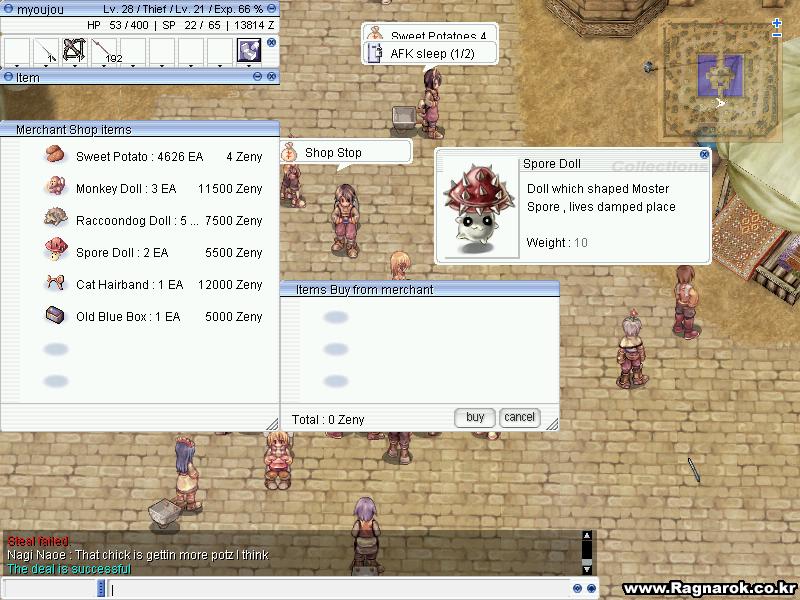Click the Monkey Doll item icon
Screen dimensions: 800x600
click(56, 188)
